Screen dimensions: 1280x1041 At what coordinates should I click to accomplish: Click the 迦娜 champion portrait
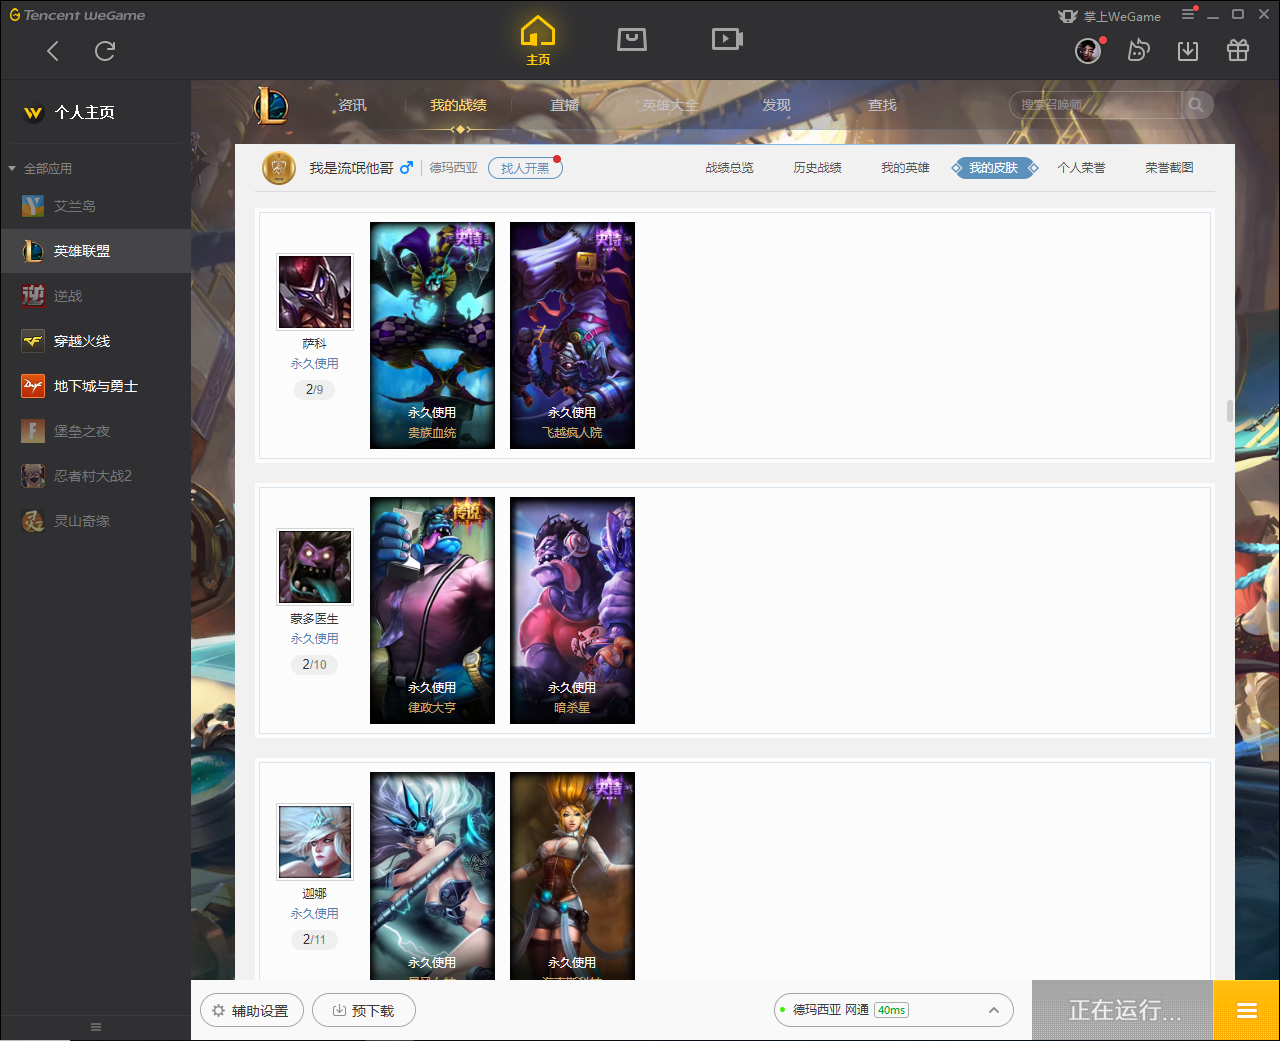click(315, 842)
